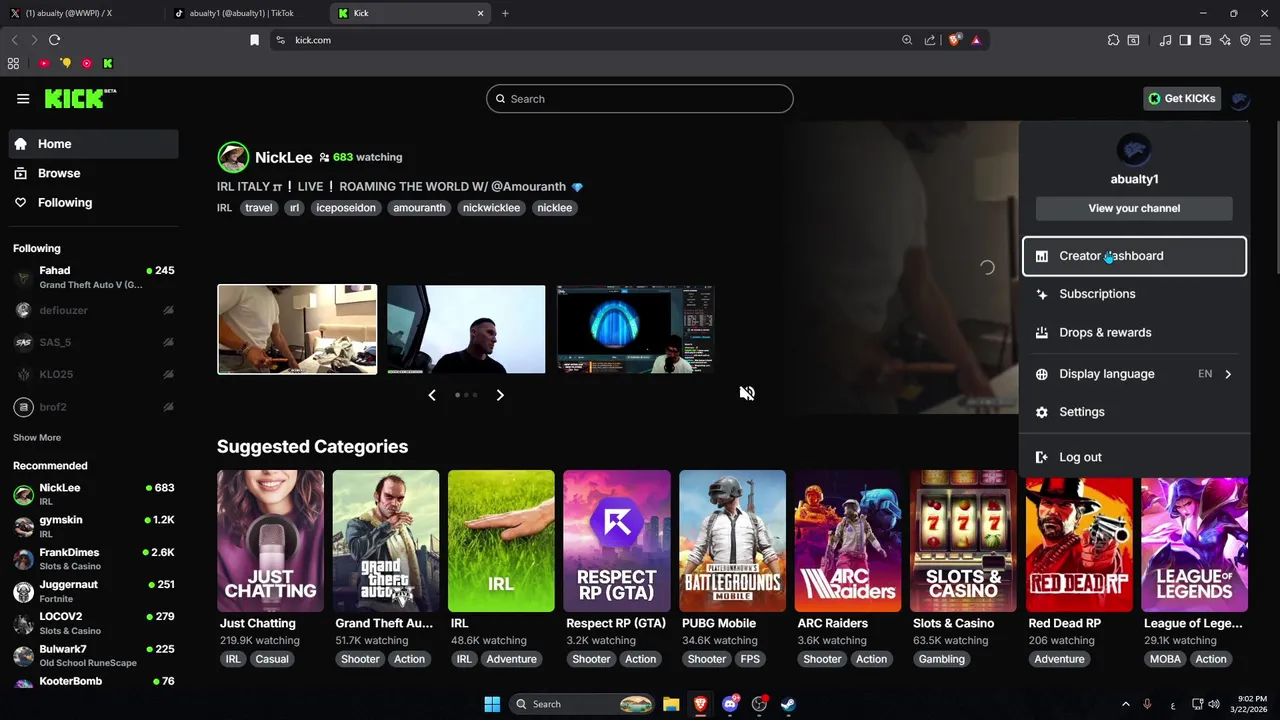This screenshot has width=1280, height=720.
Task: Focus the Kick search field
Action: coord(640,99)
